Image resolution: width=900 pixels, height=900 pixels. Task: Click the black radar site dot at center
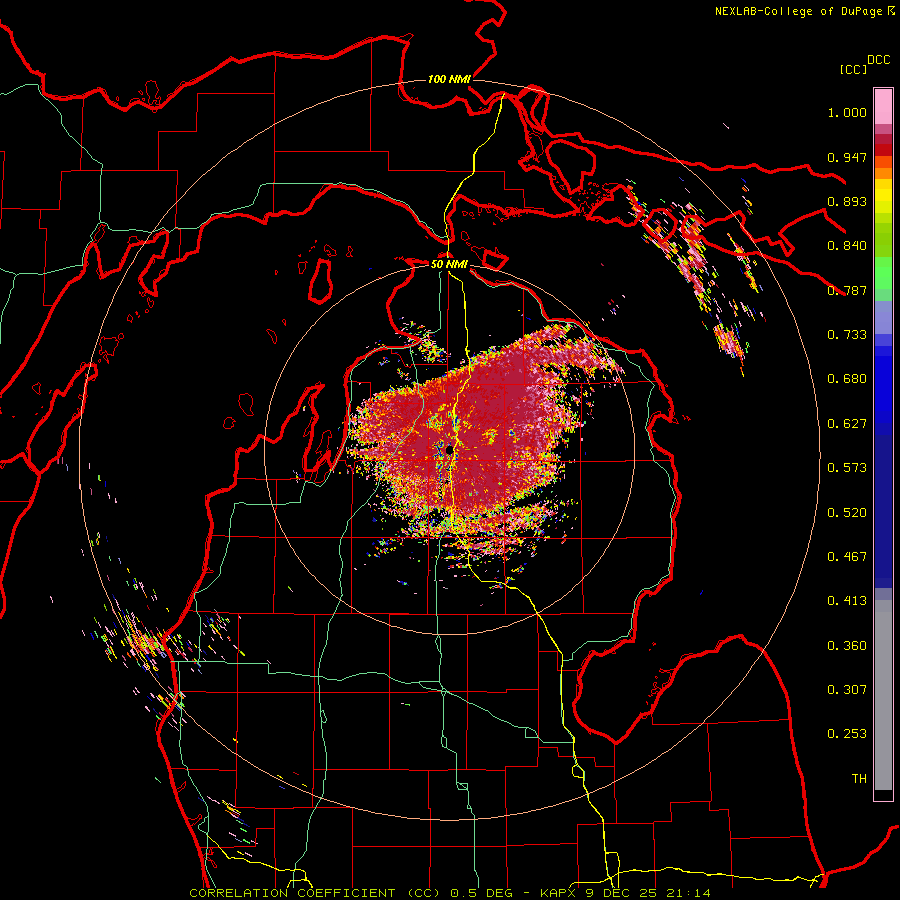[x=449, y=451]
